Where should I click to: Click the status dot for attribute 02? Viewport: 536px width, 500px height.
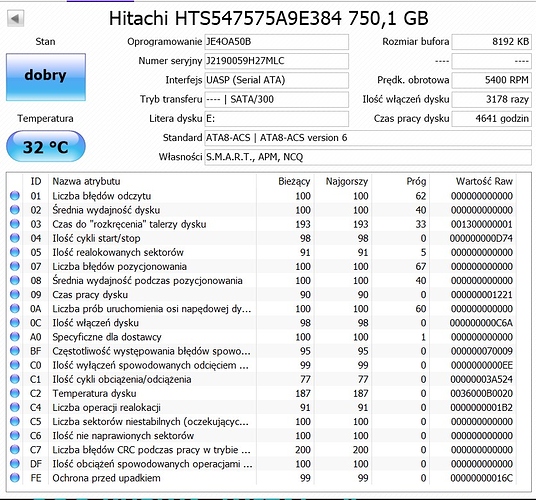pos(15,210)
